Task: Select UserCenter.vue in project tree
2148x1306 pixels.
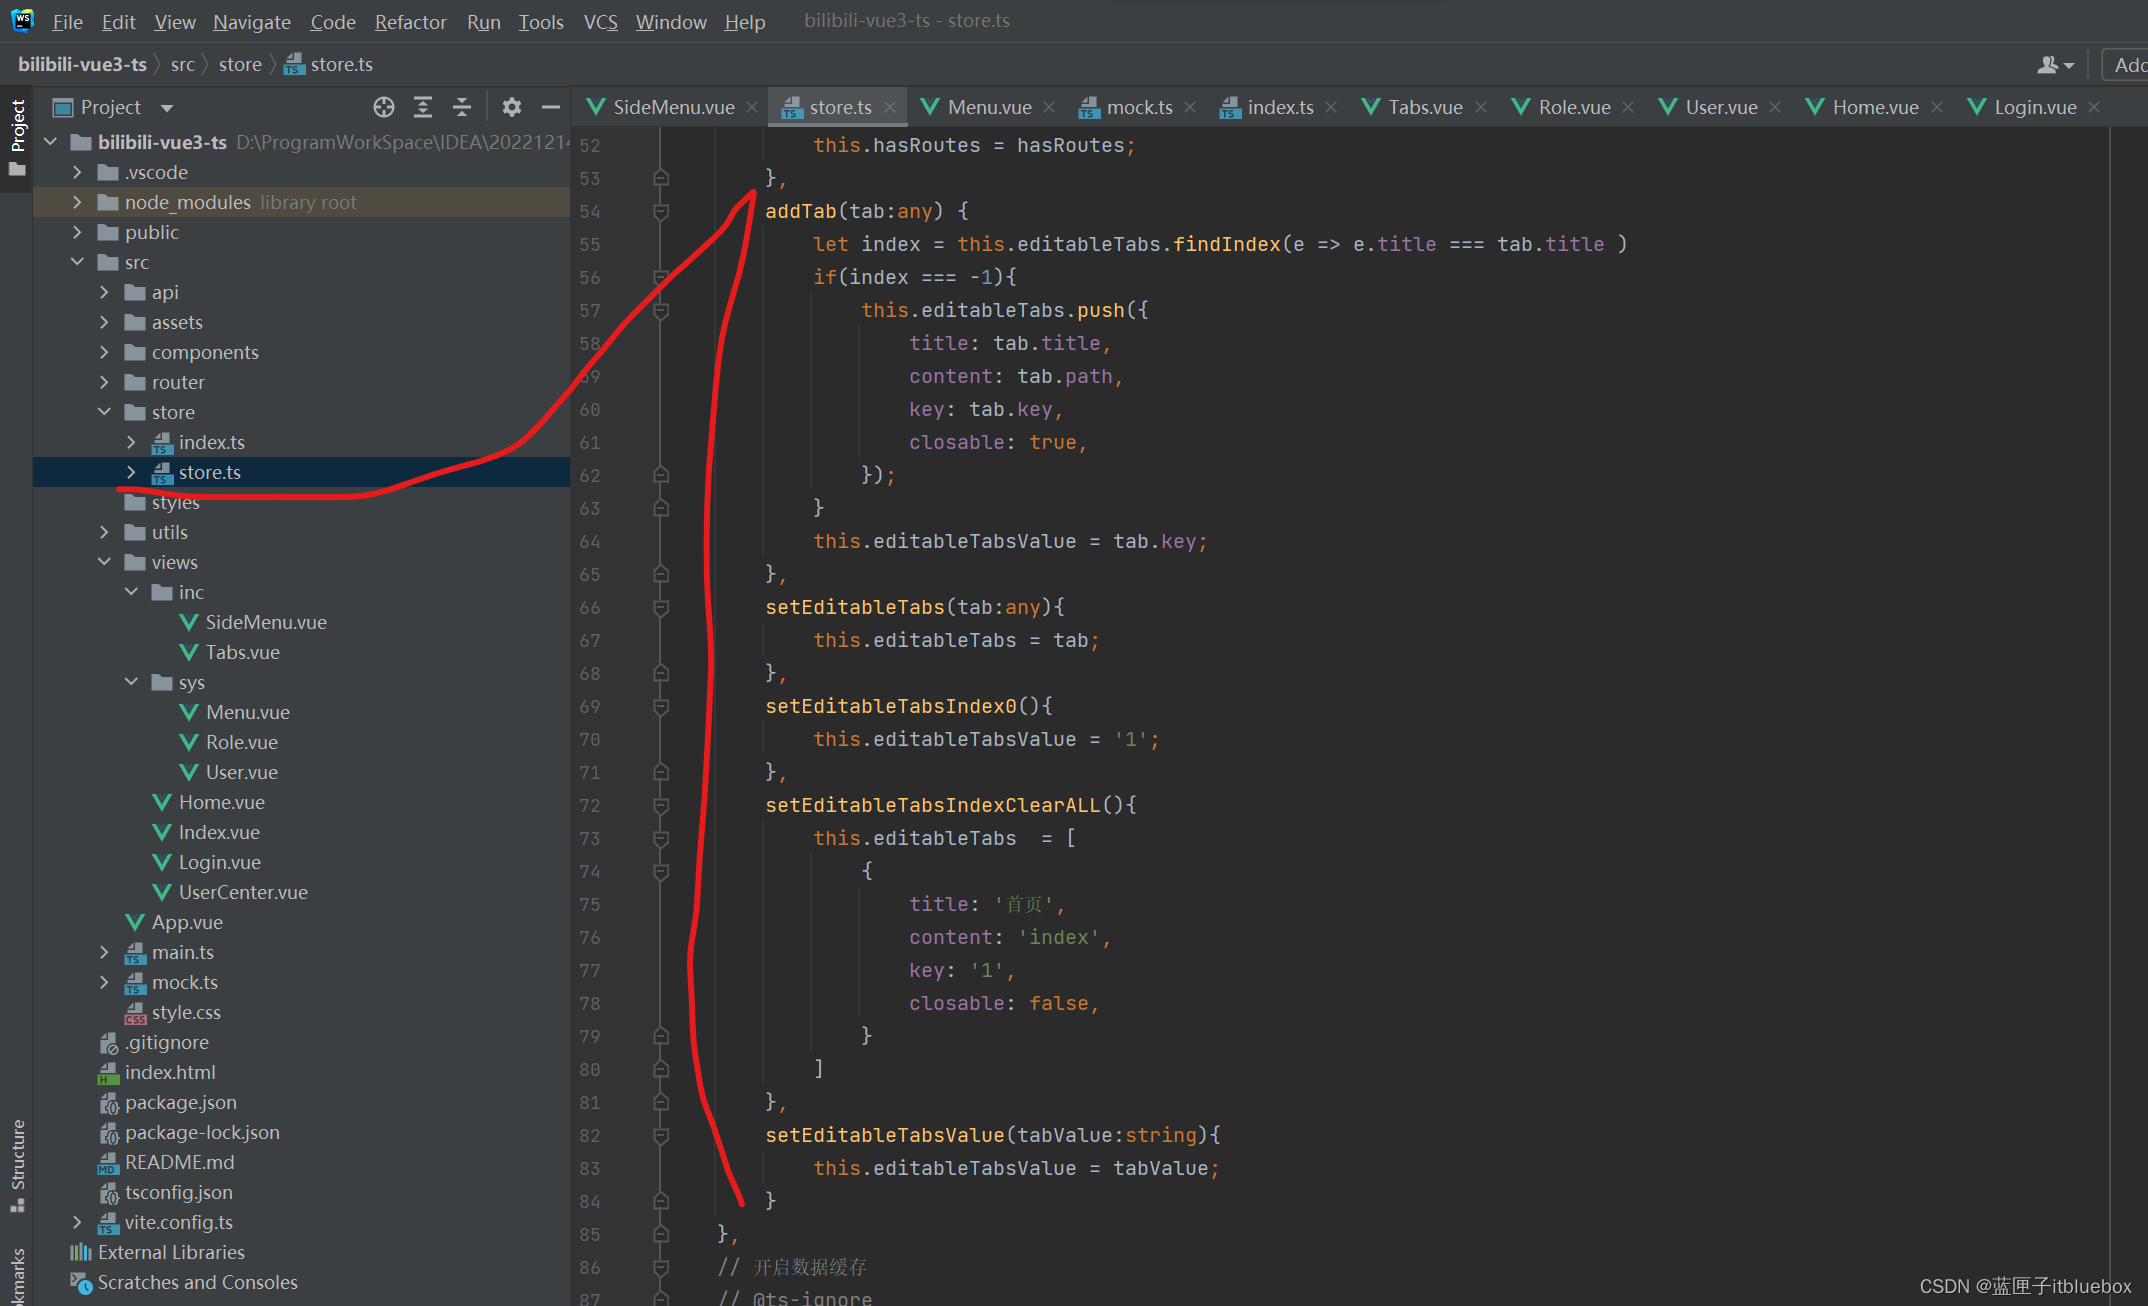Action: click(243, 892)
